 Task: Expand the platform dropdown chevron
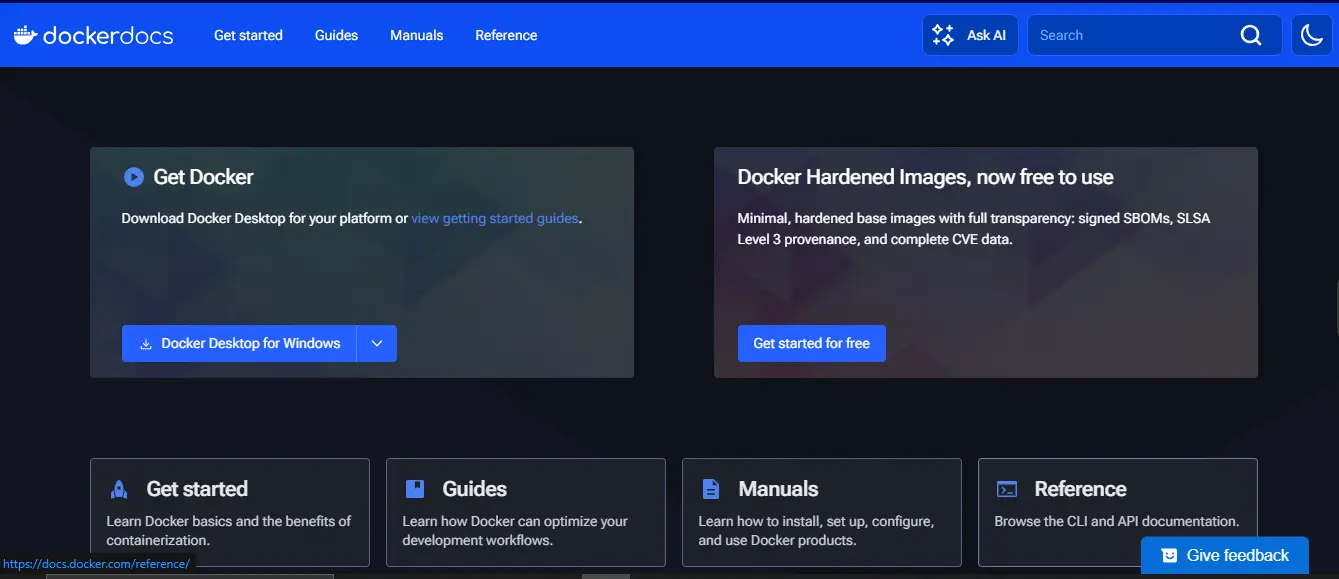(377, 343)
